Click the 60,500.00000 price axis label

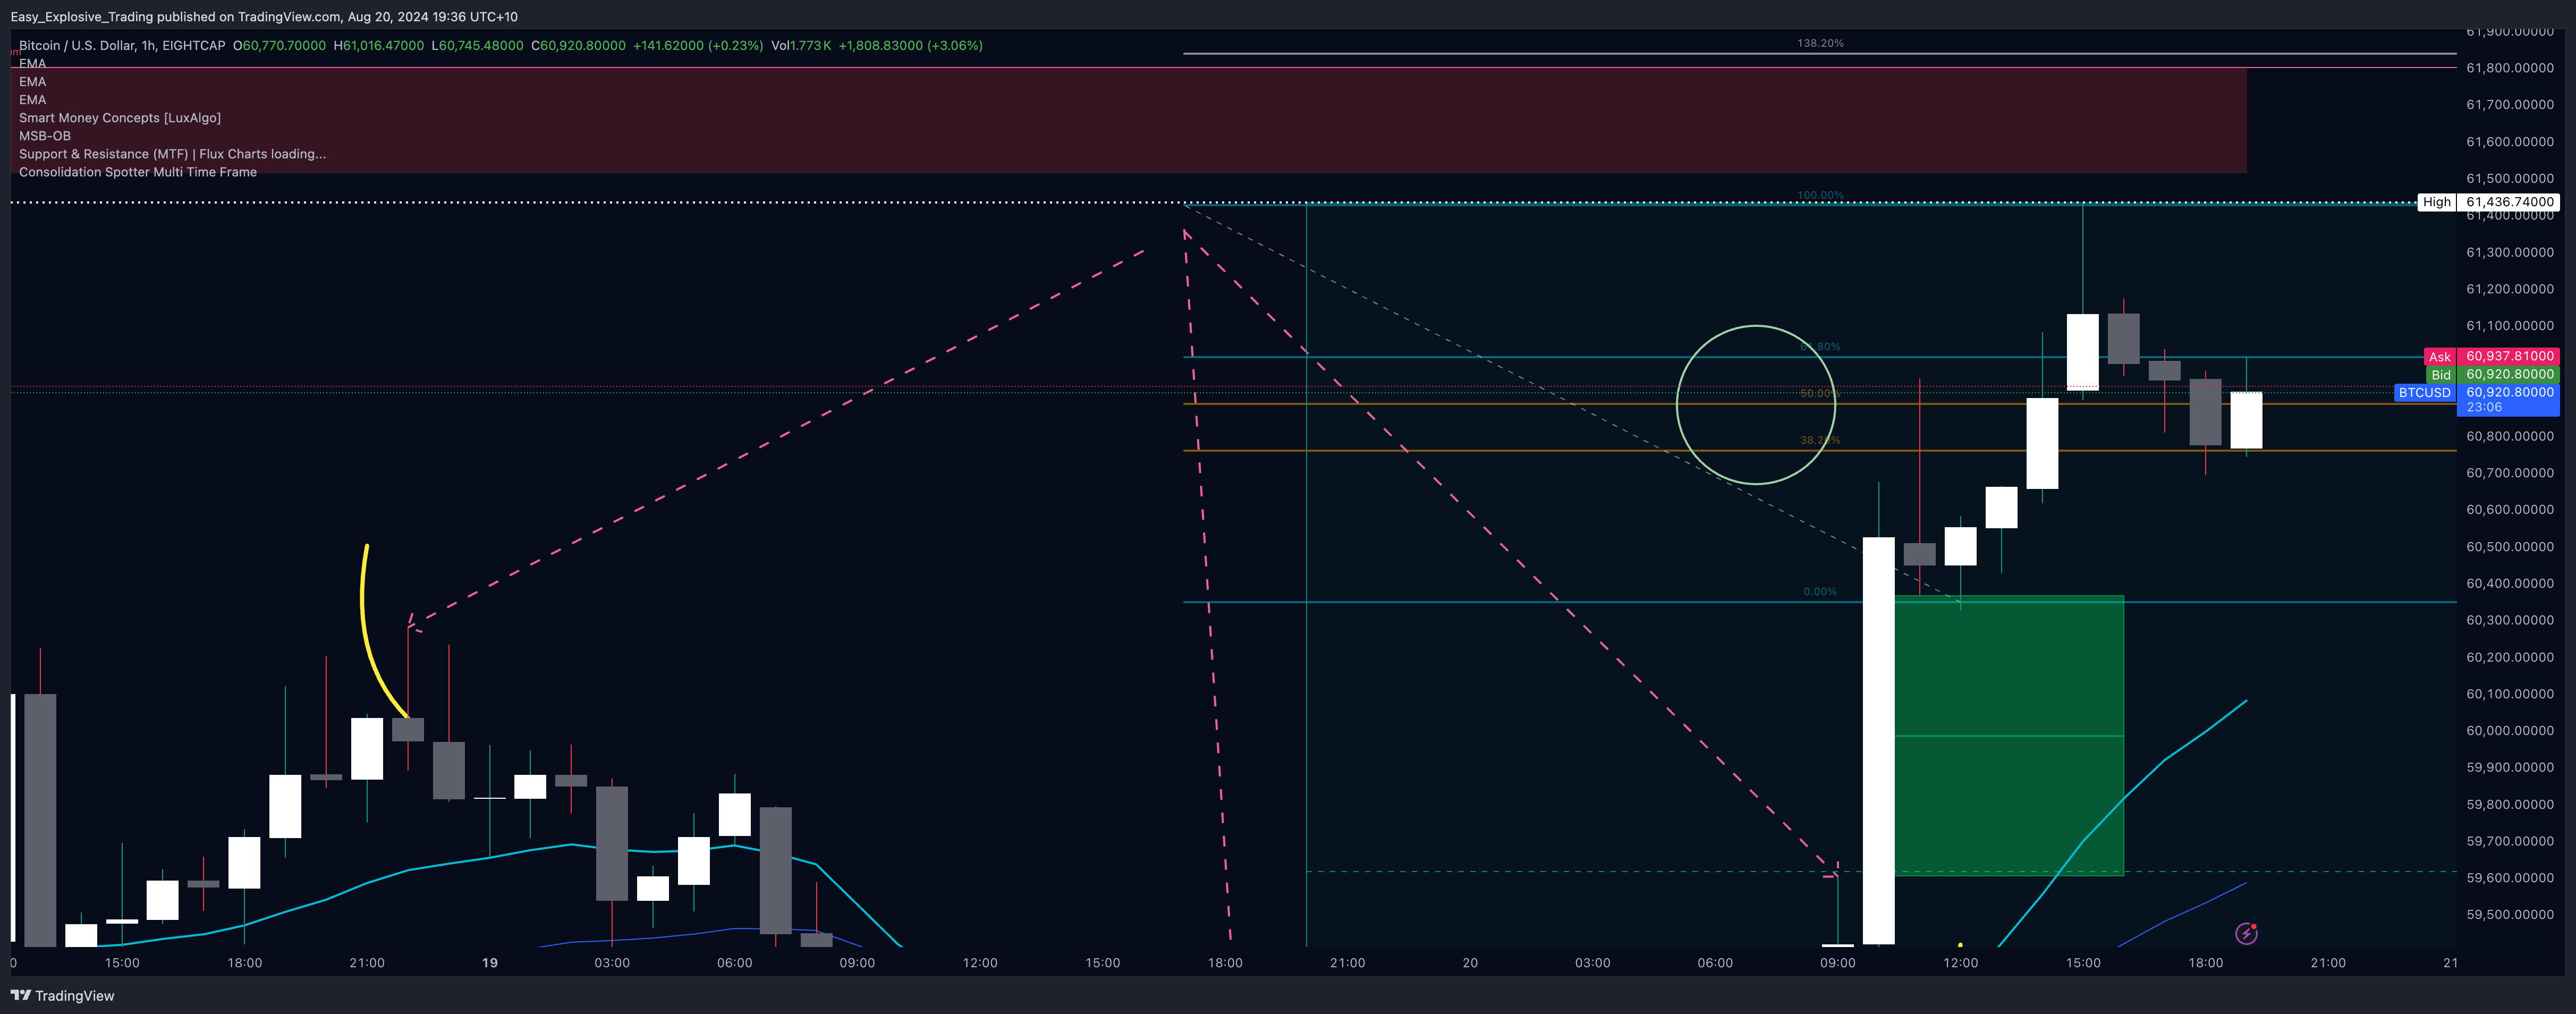2509,547
